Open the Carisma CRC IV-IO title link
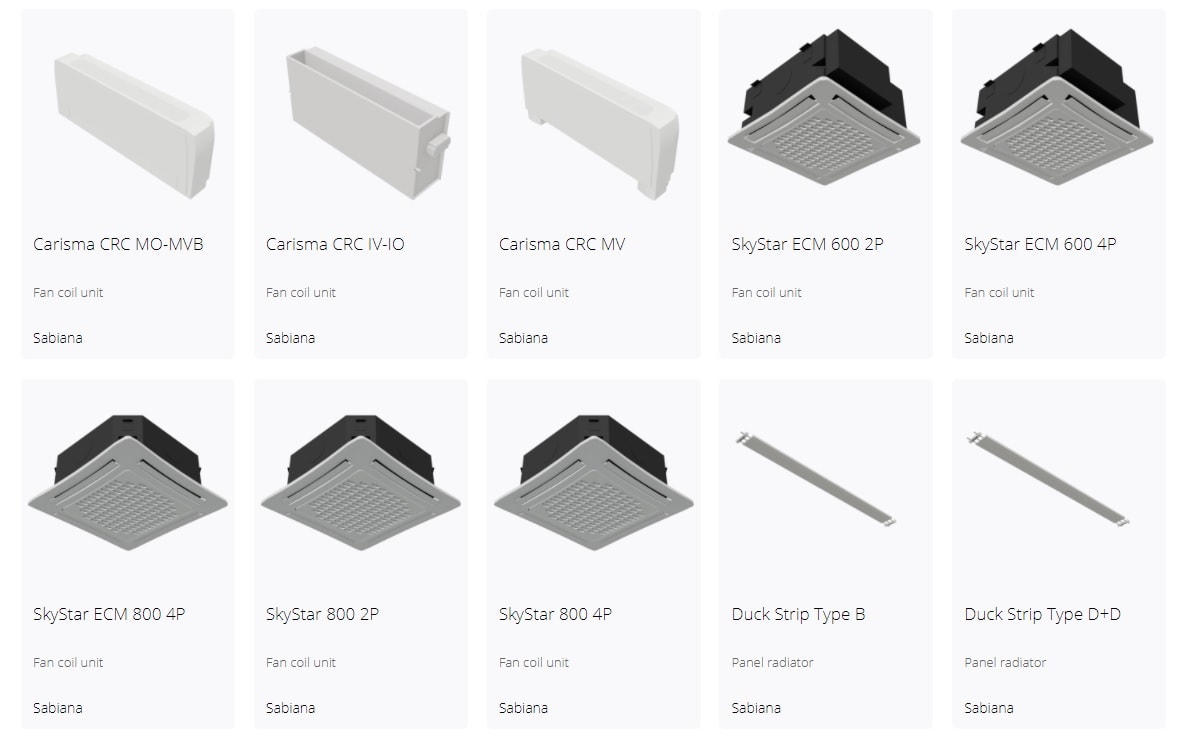1180x748 pixels. coord(335,245)
